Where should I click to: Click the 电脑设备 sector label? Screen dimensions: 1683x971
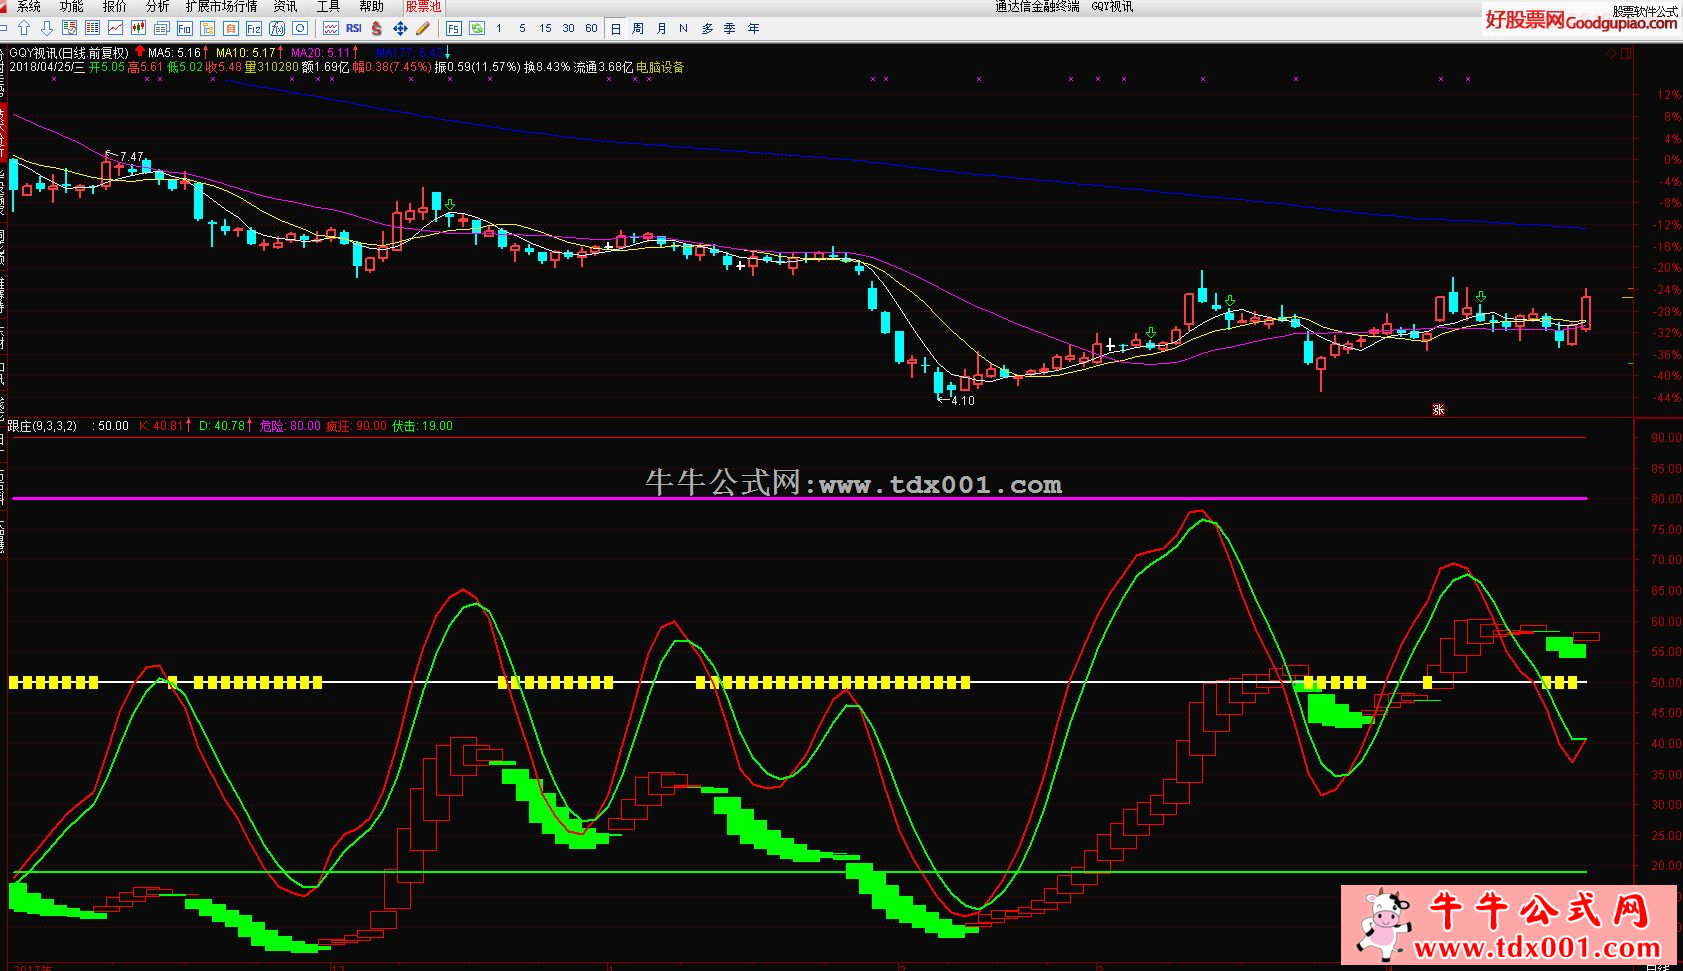[660, 67]
